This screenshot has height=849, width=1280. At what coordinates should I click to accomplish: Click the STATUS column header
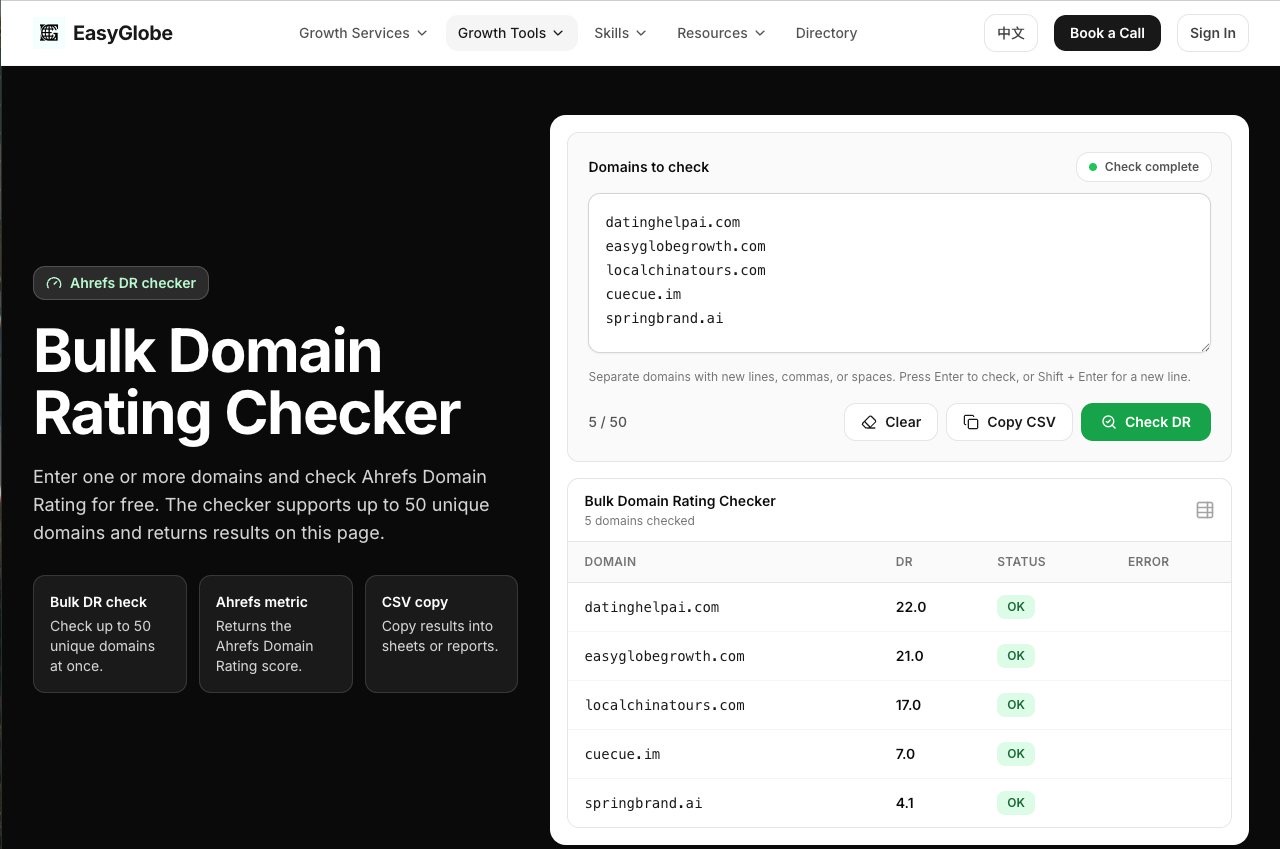tap(1021, 562)
